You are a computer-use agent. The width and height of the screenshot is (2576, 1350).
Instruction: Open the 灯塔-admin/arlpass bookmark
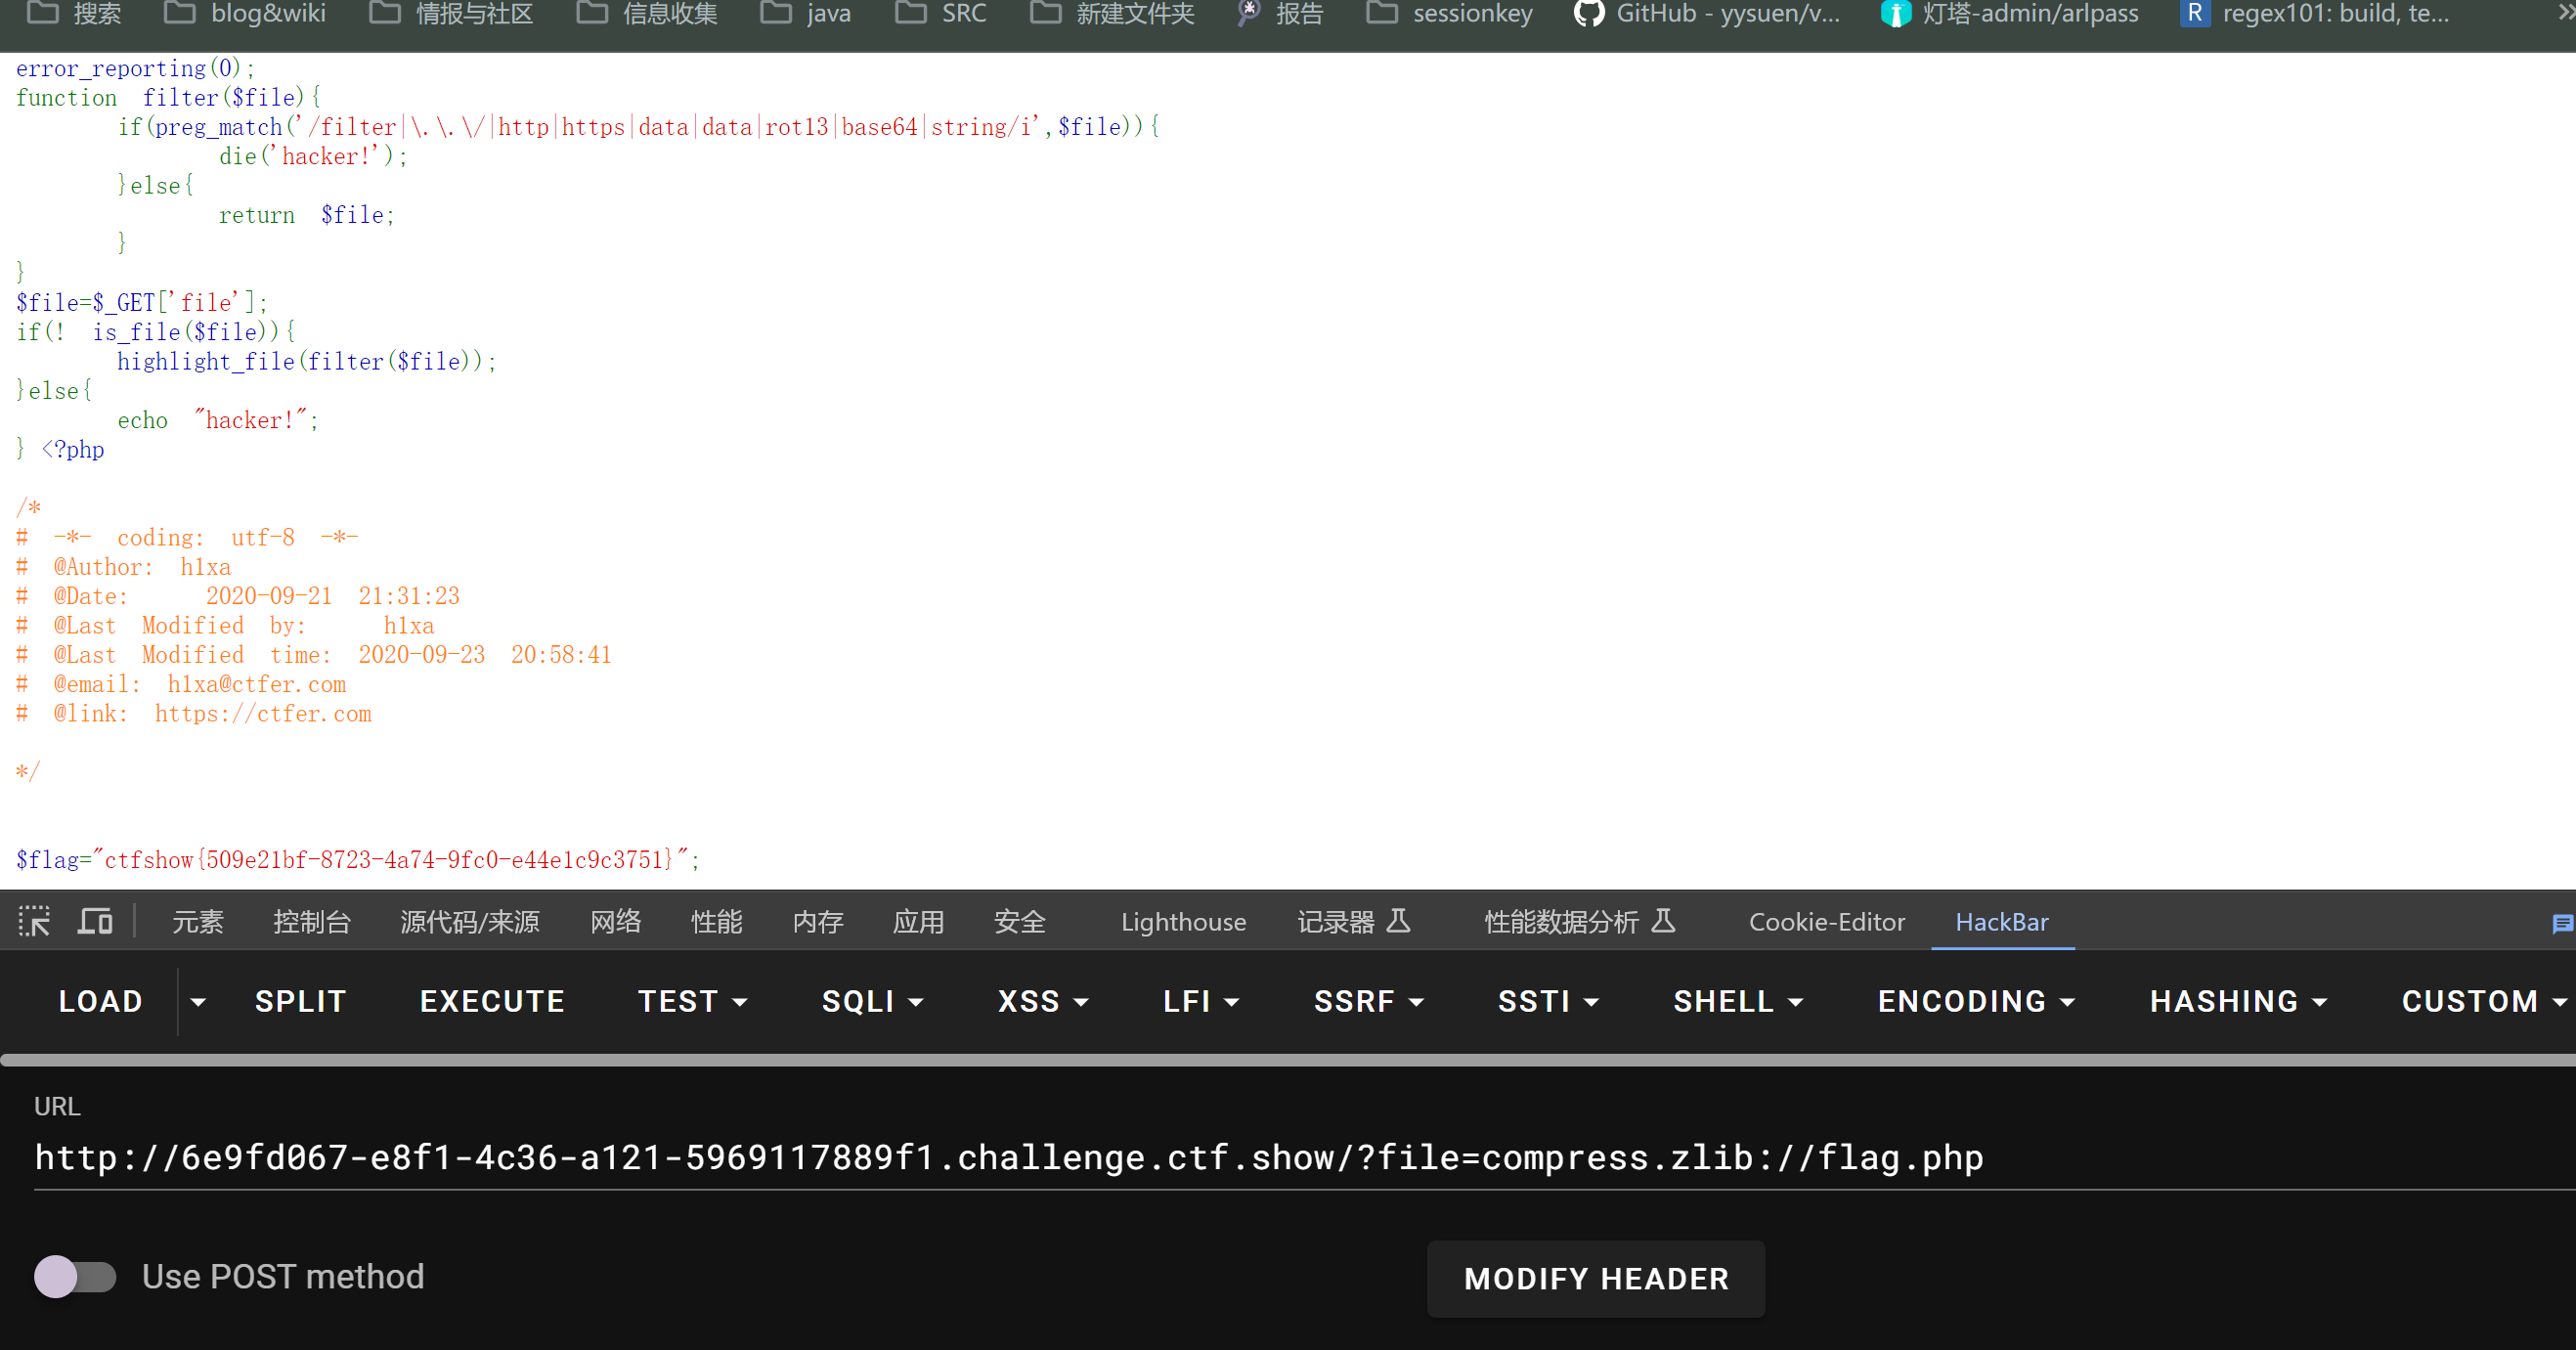[2009, 14]
